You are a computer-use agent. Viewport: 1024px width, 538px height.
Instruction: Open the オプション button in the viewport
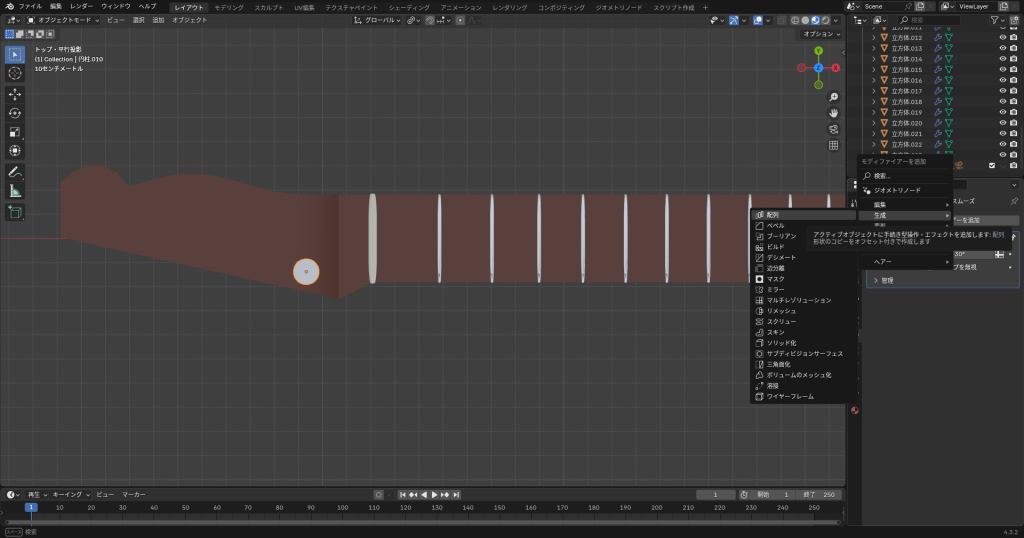tap(820, 34)
